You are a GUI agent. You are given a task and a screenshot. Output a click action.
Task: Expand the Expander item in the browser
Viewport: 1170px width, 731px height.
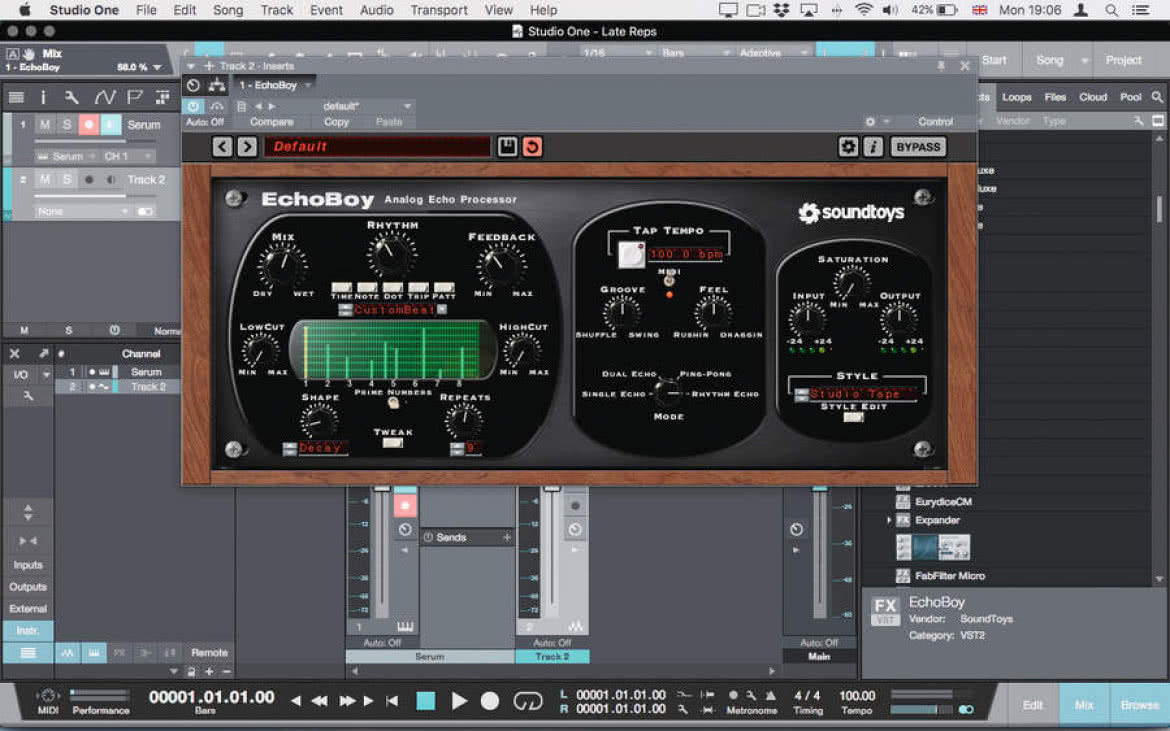pyautogui.click(x=889, y=521)
